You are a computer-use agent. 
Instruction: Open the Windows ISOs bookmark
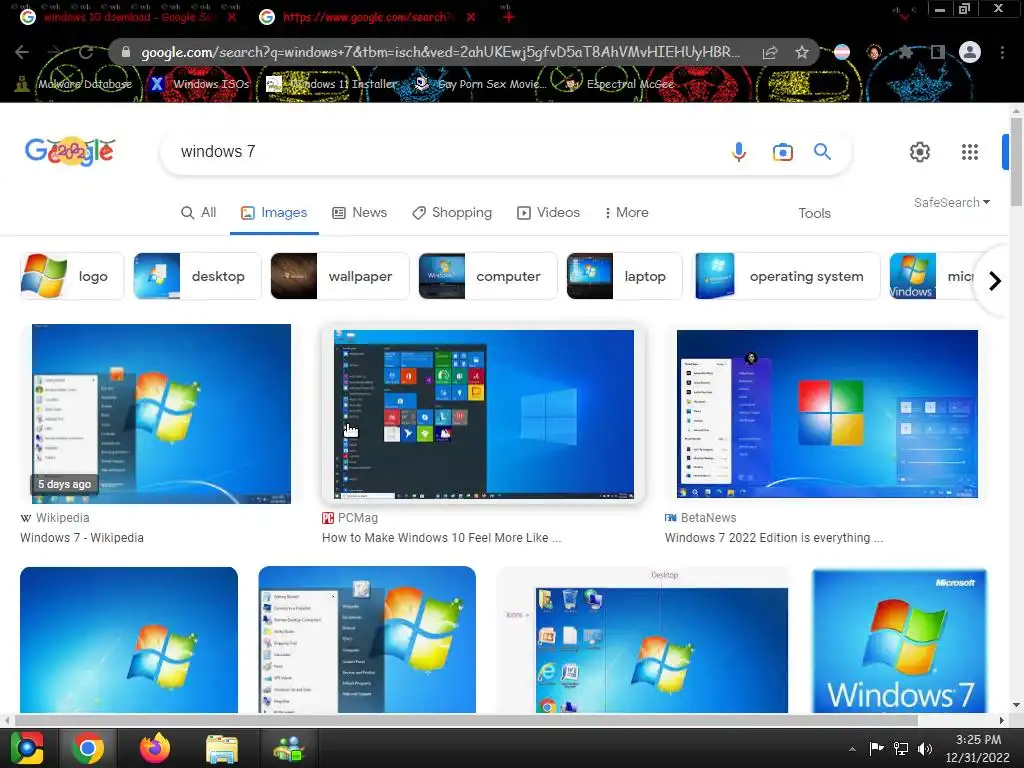[x=200, y=84]
